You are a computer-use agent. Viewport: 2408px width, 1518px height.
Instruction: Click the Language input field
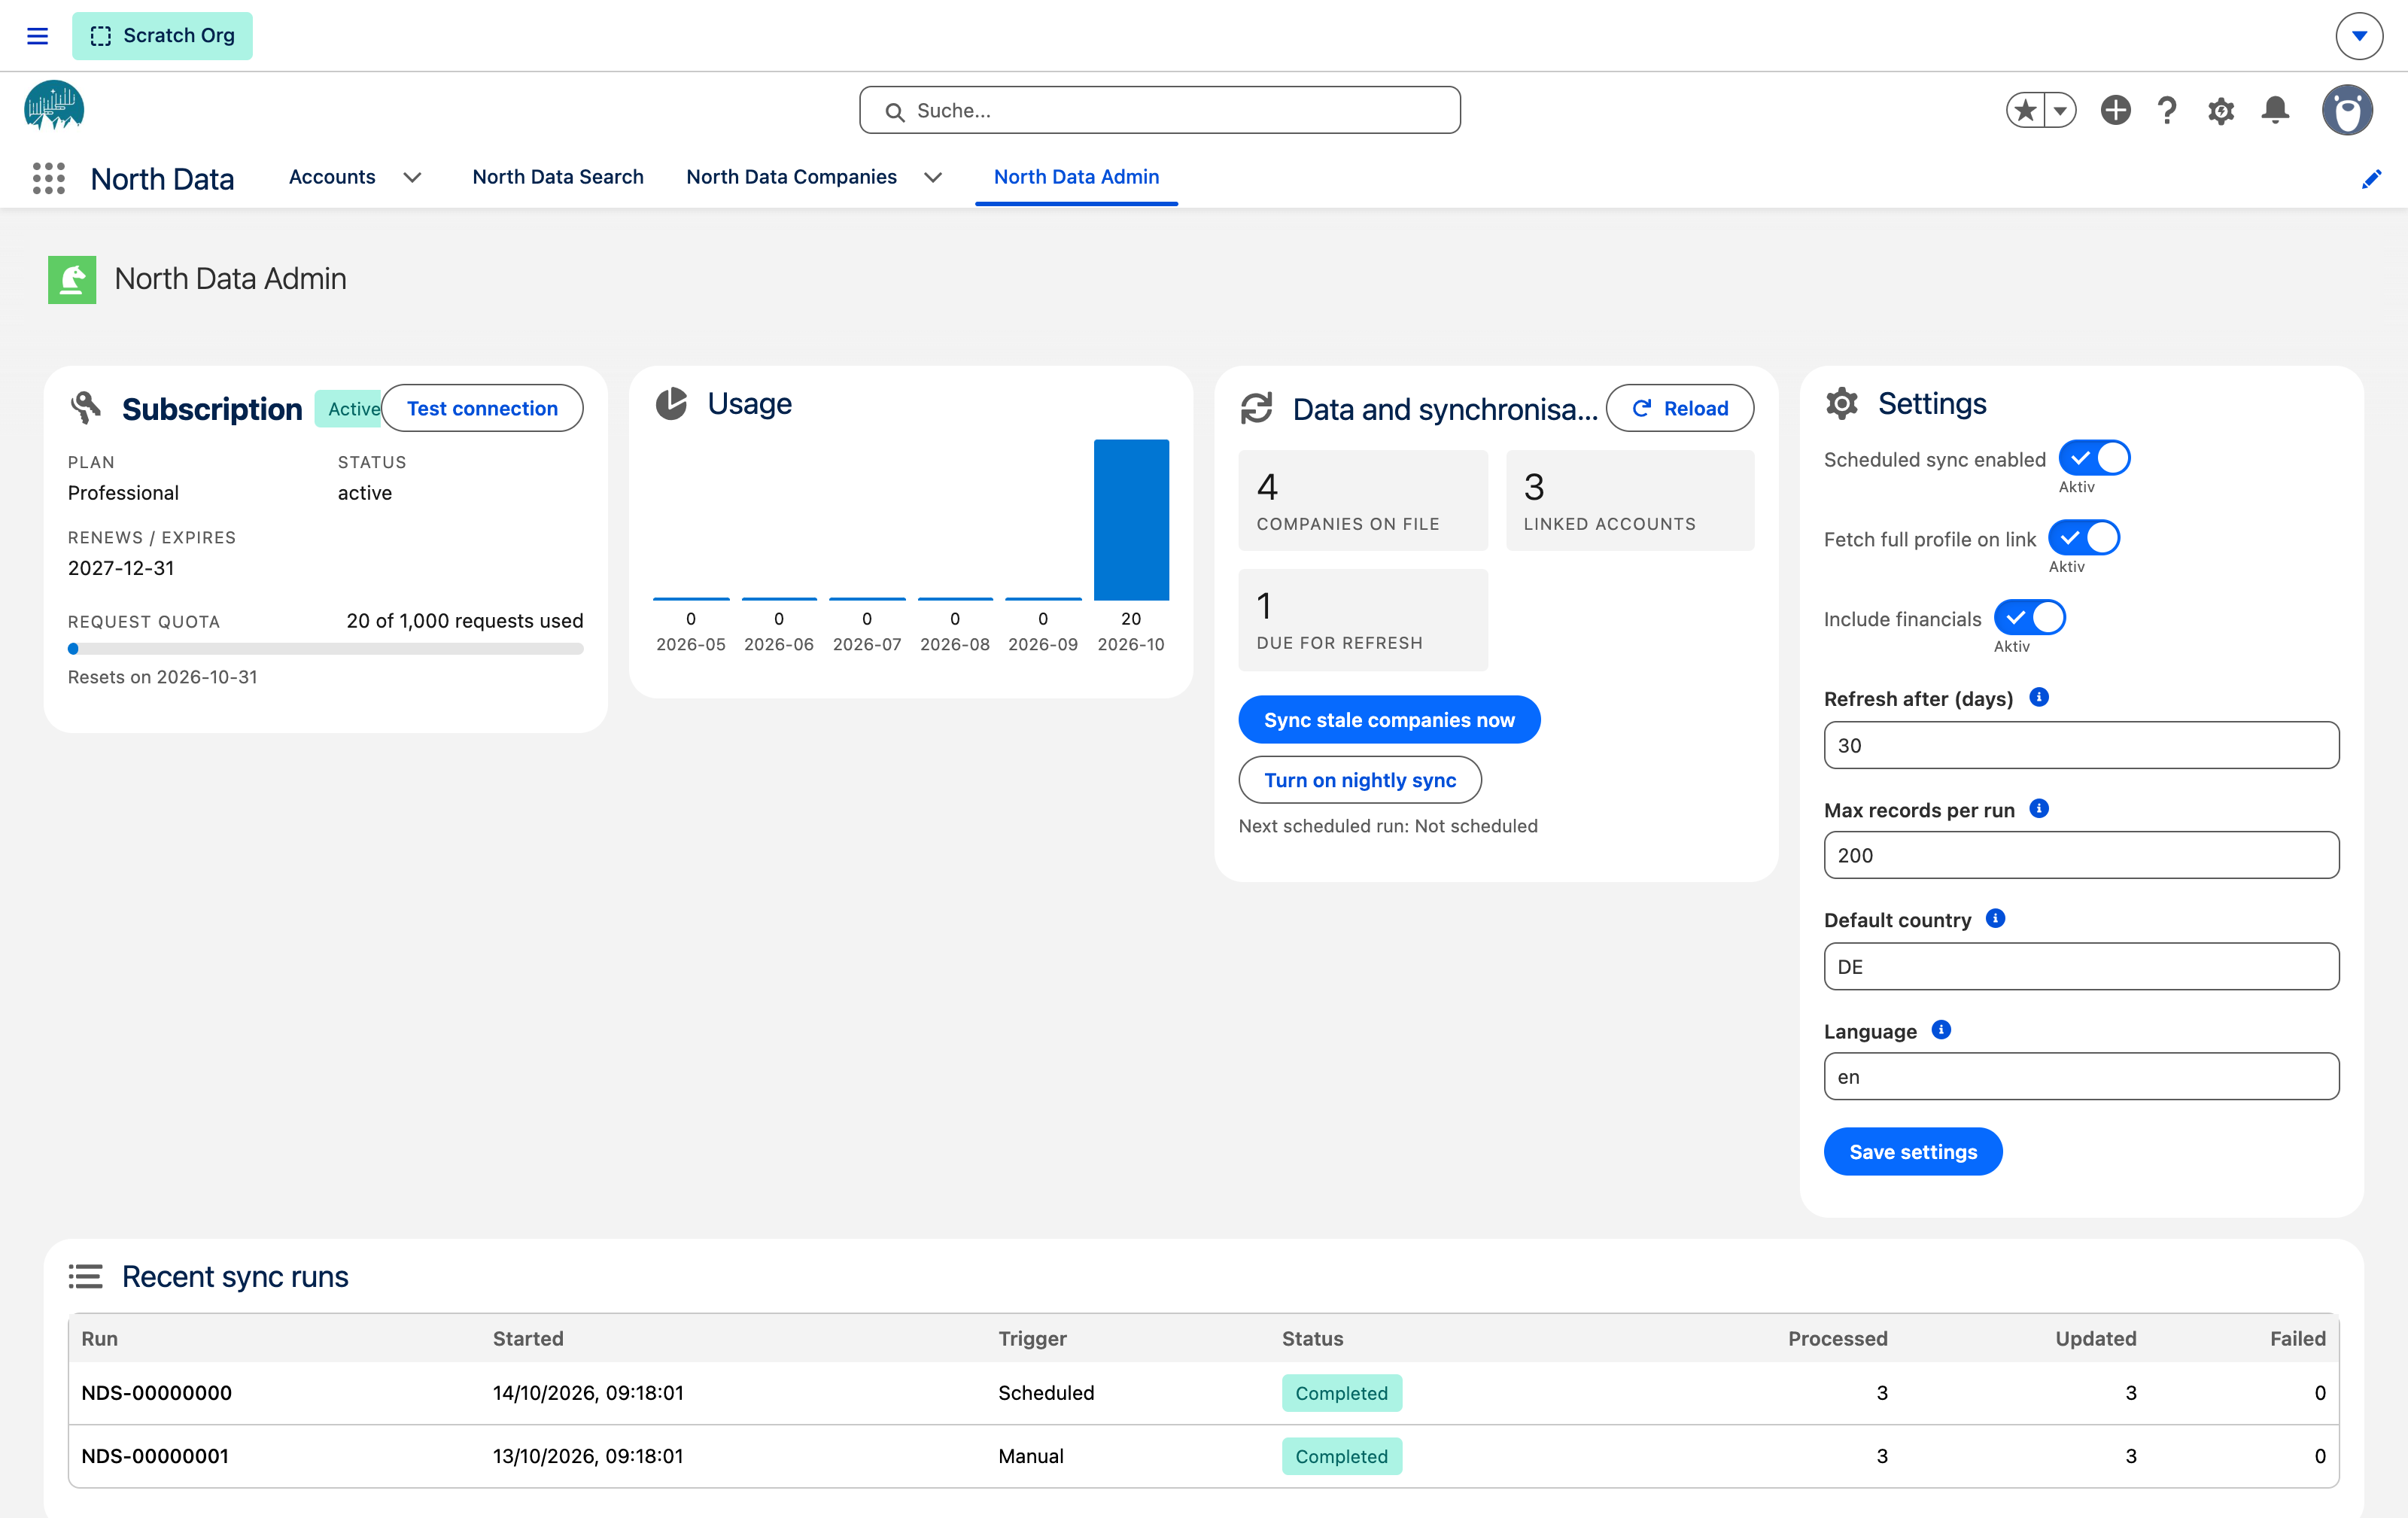(x=2081, y=1076)
